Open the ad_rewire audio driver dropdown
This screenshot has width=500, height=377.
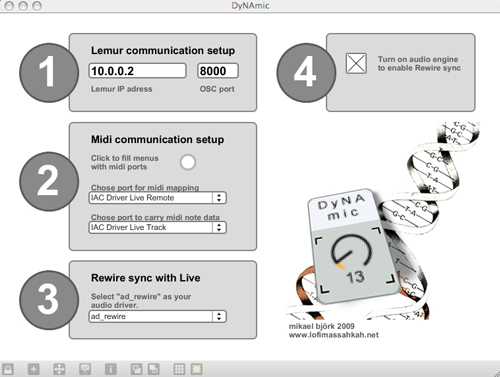pos(158,316)
